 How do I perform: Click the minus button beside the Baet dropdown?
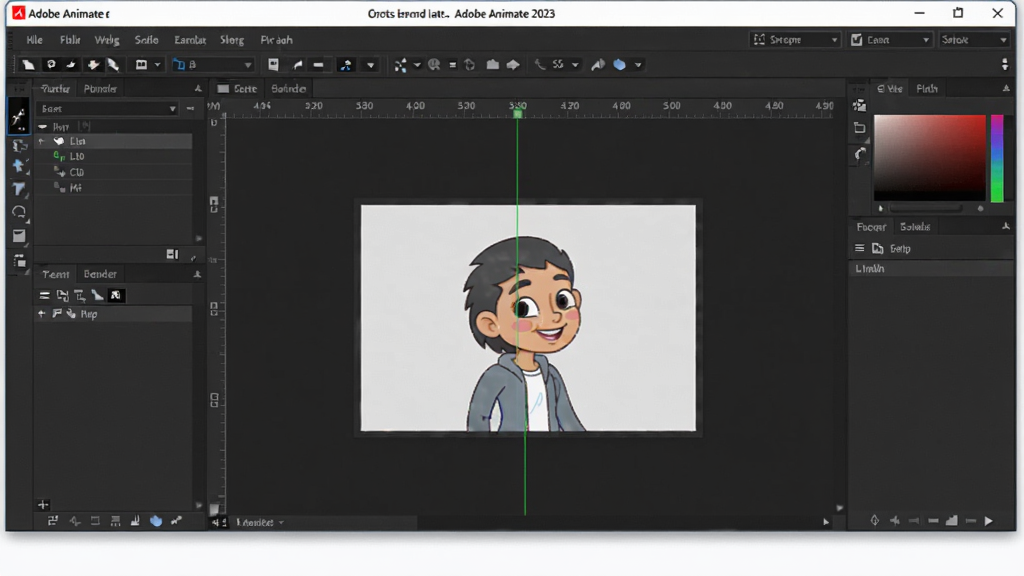[190, 108]
